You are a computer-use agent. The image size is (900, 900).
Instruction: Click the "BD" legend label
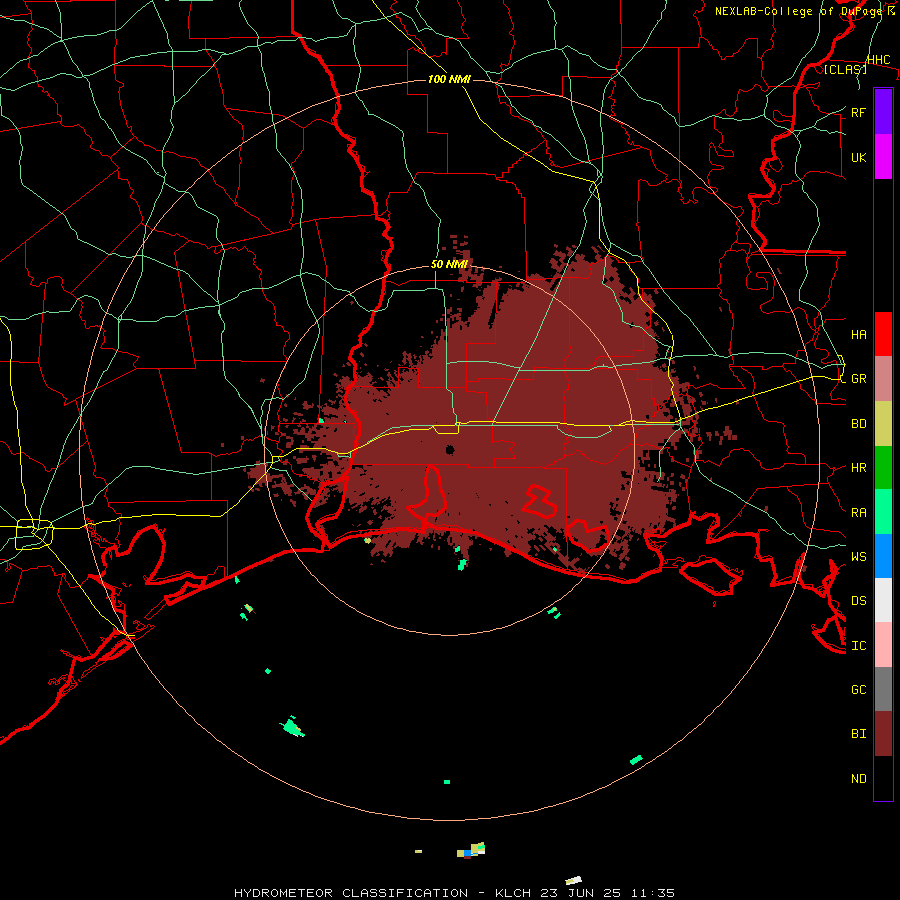pyautogui.click(x=859, y=424)
